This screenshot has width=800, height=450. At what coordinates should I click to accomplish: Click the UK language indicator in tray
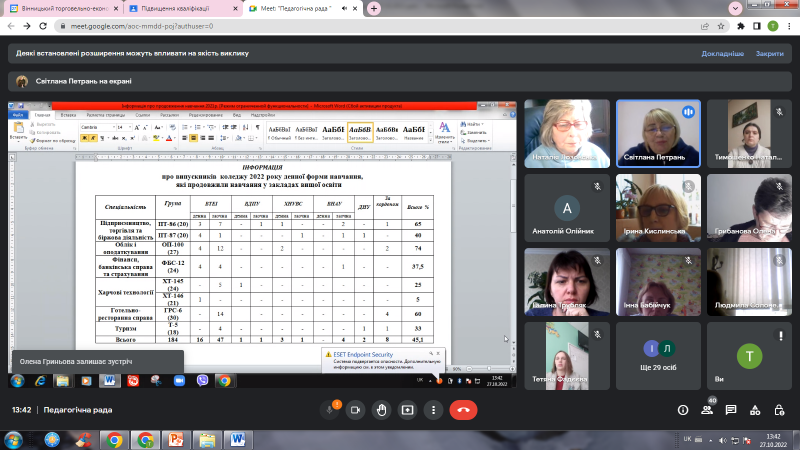pos(687,439)
